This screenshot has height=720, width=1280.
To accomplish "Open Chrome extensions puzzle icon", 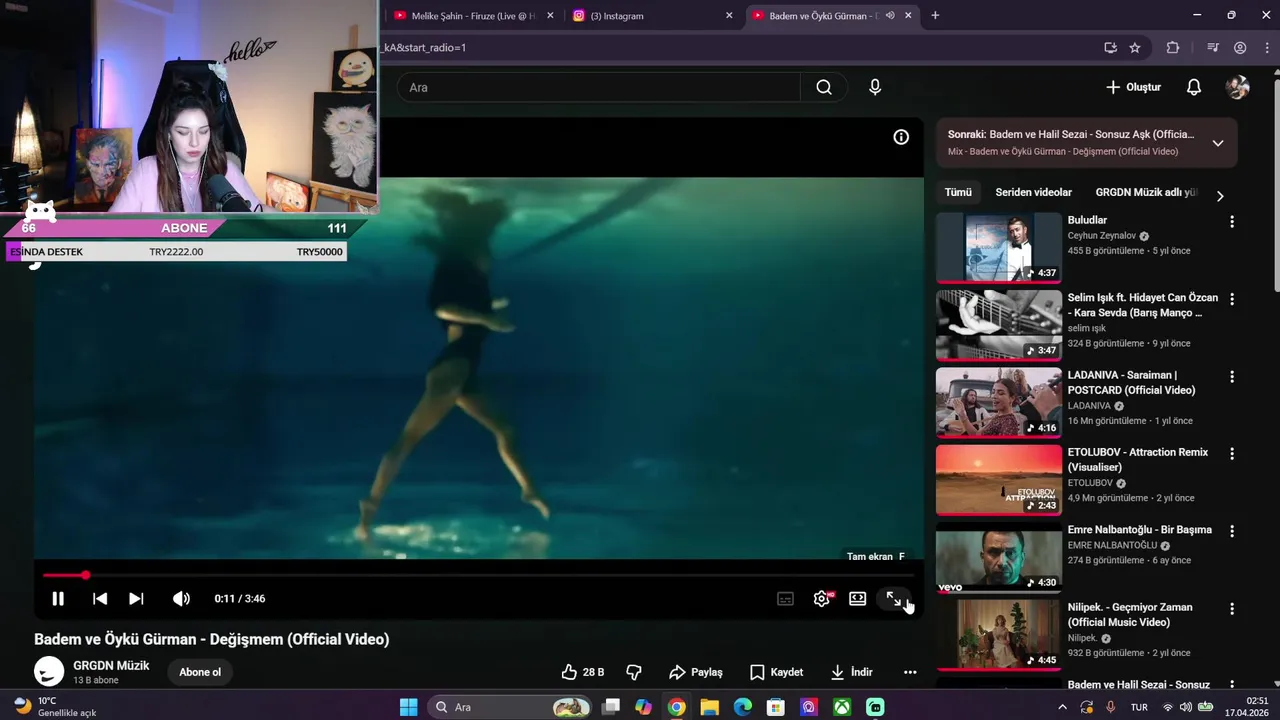I will point(1173,48).
